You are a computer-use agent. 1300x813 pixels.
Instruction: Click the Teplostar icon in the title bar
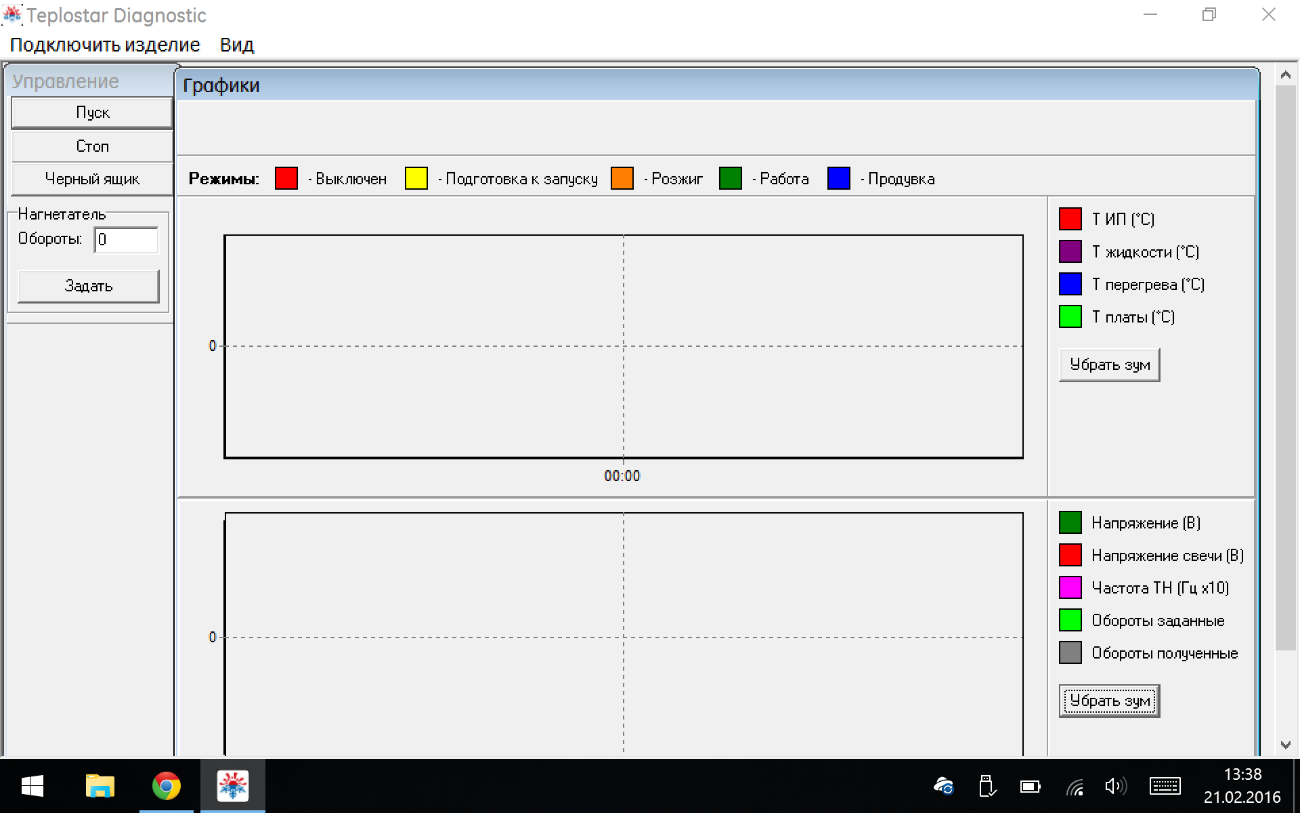14,15
